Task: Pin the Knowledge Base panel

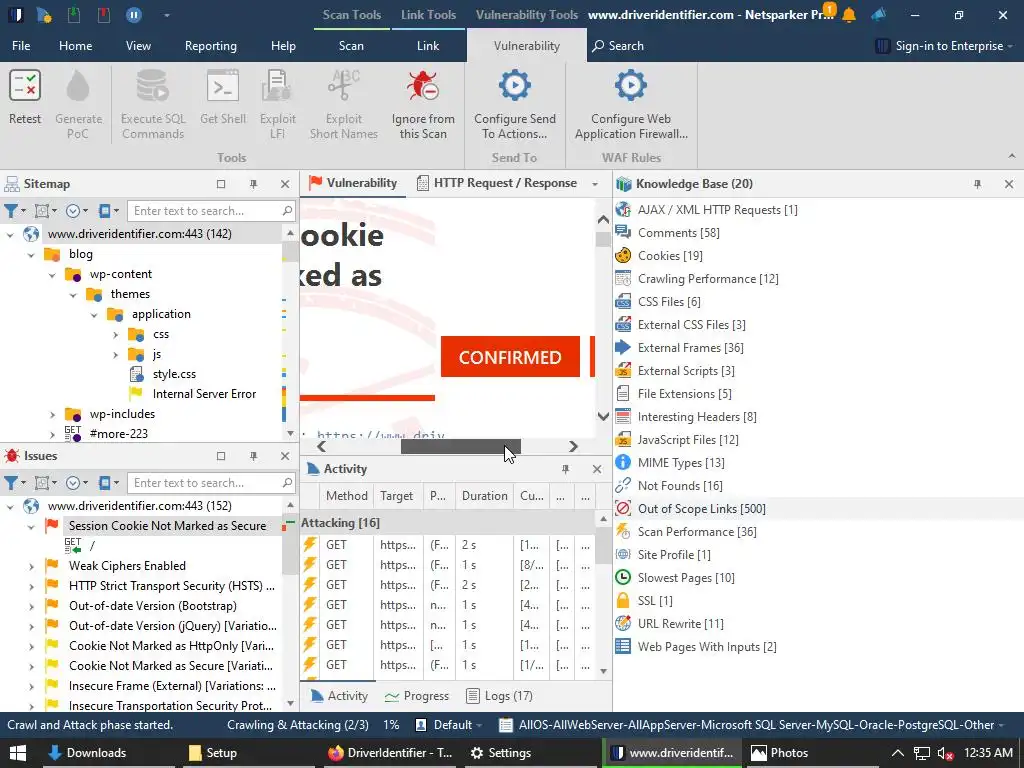Action: [977, 184]
